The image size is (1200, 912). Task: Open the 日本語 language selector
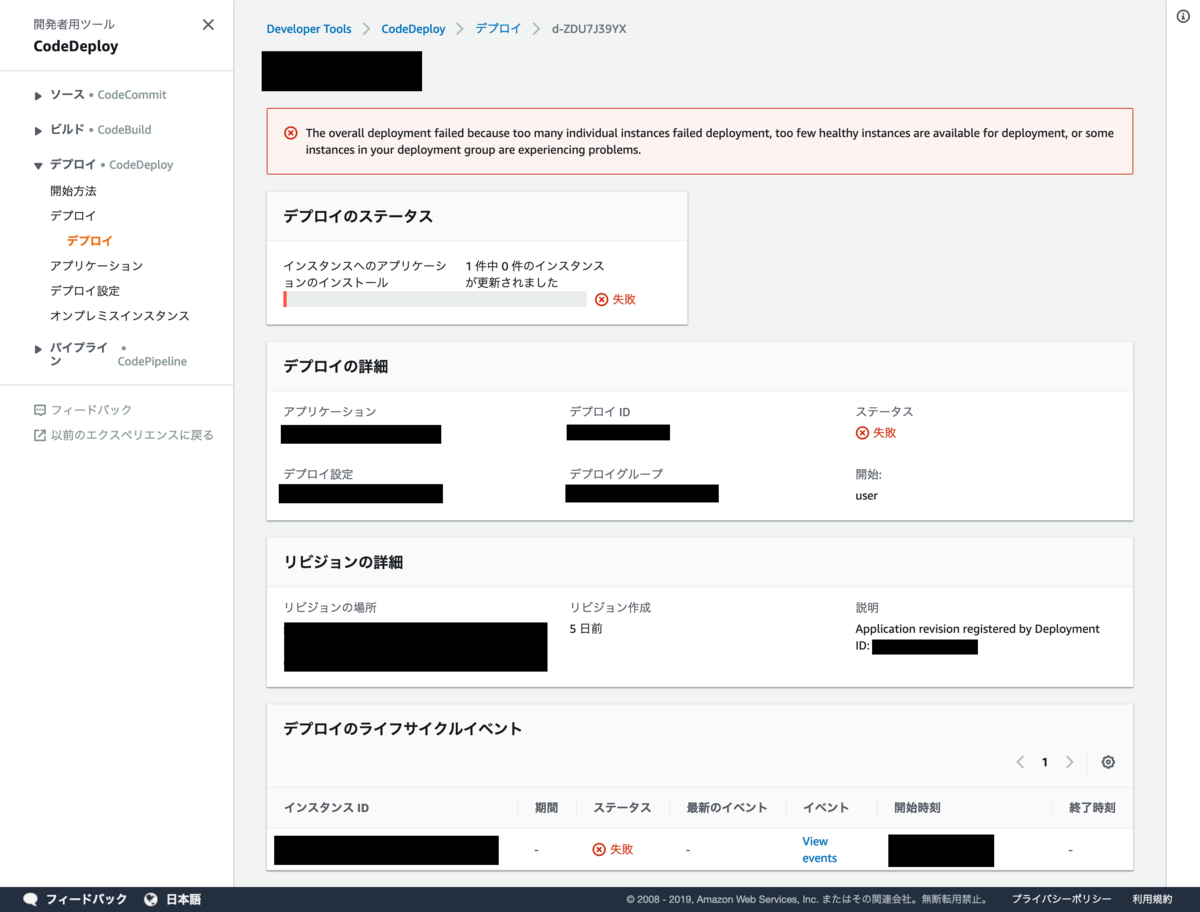pyautogui.click(x=183, y=899)
